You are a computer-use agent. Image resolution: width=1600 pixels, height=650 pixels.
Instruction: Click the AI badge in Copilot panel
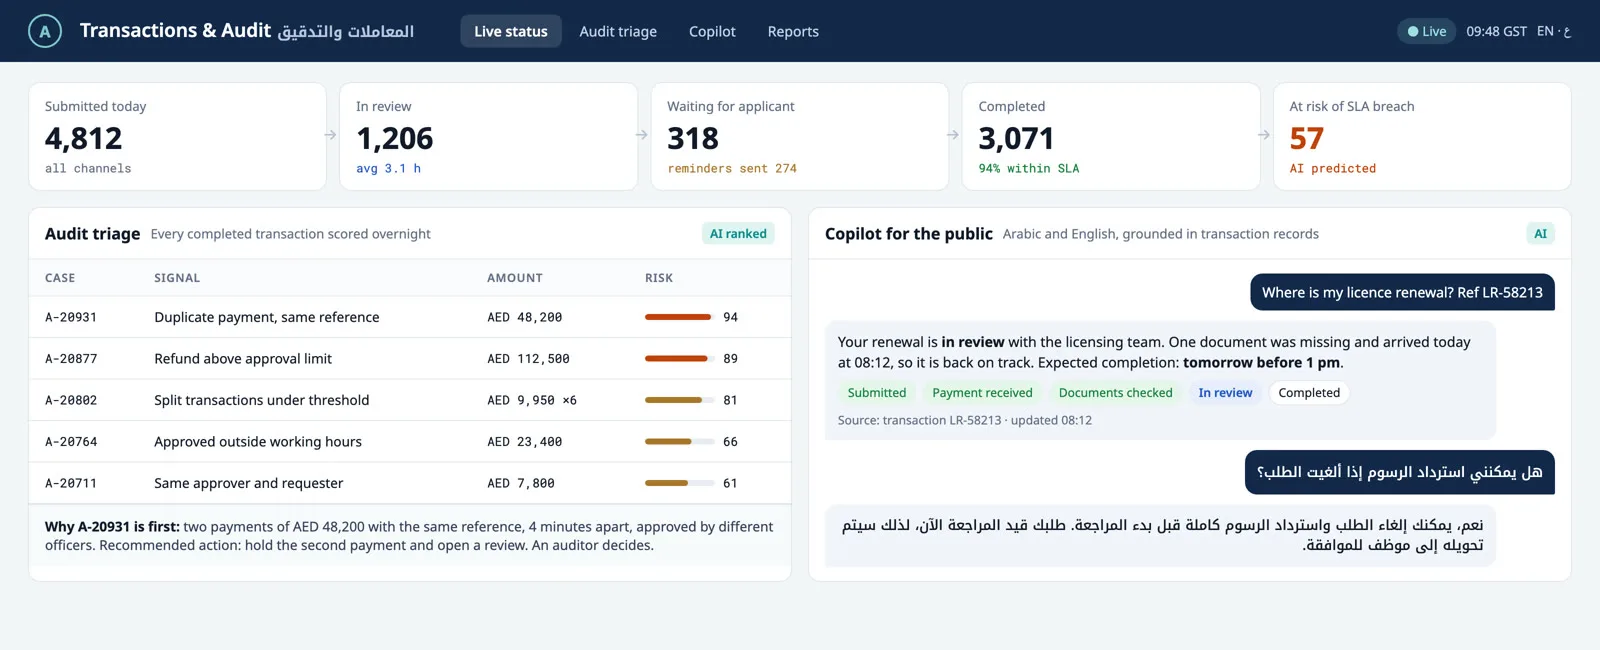[1540, 234]
